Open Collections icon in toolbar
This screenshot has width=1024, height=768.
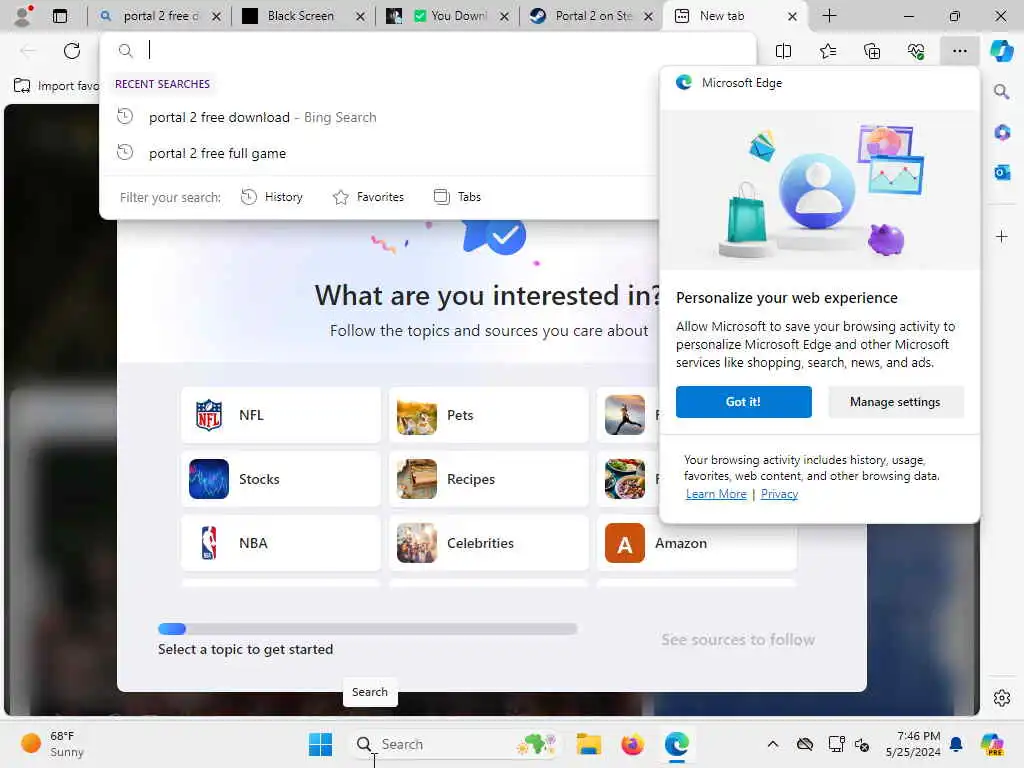click(872, 51)
